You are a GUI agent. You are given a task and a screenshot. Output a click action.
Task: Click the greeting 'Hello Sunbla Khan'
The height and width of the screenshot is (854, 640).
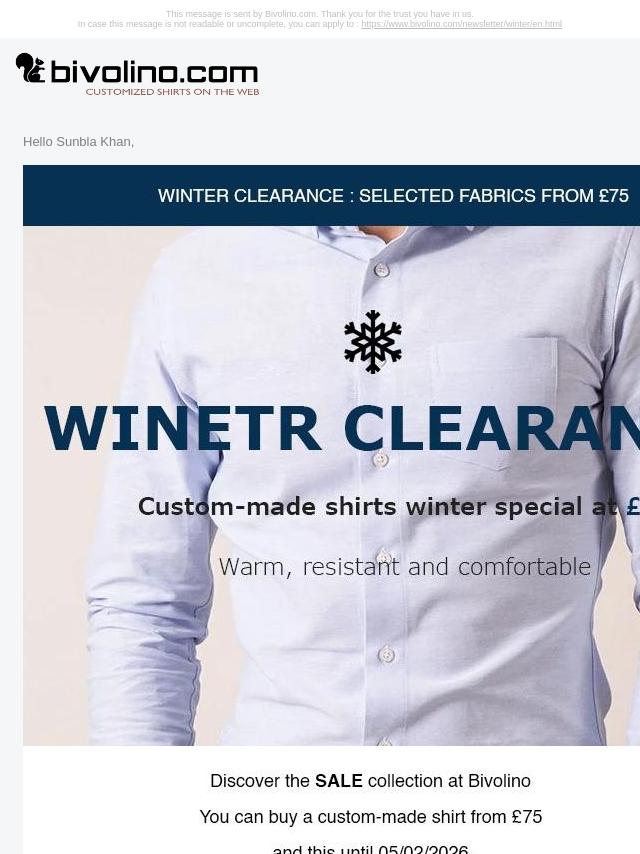(78, 142)
